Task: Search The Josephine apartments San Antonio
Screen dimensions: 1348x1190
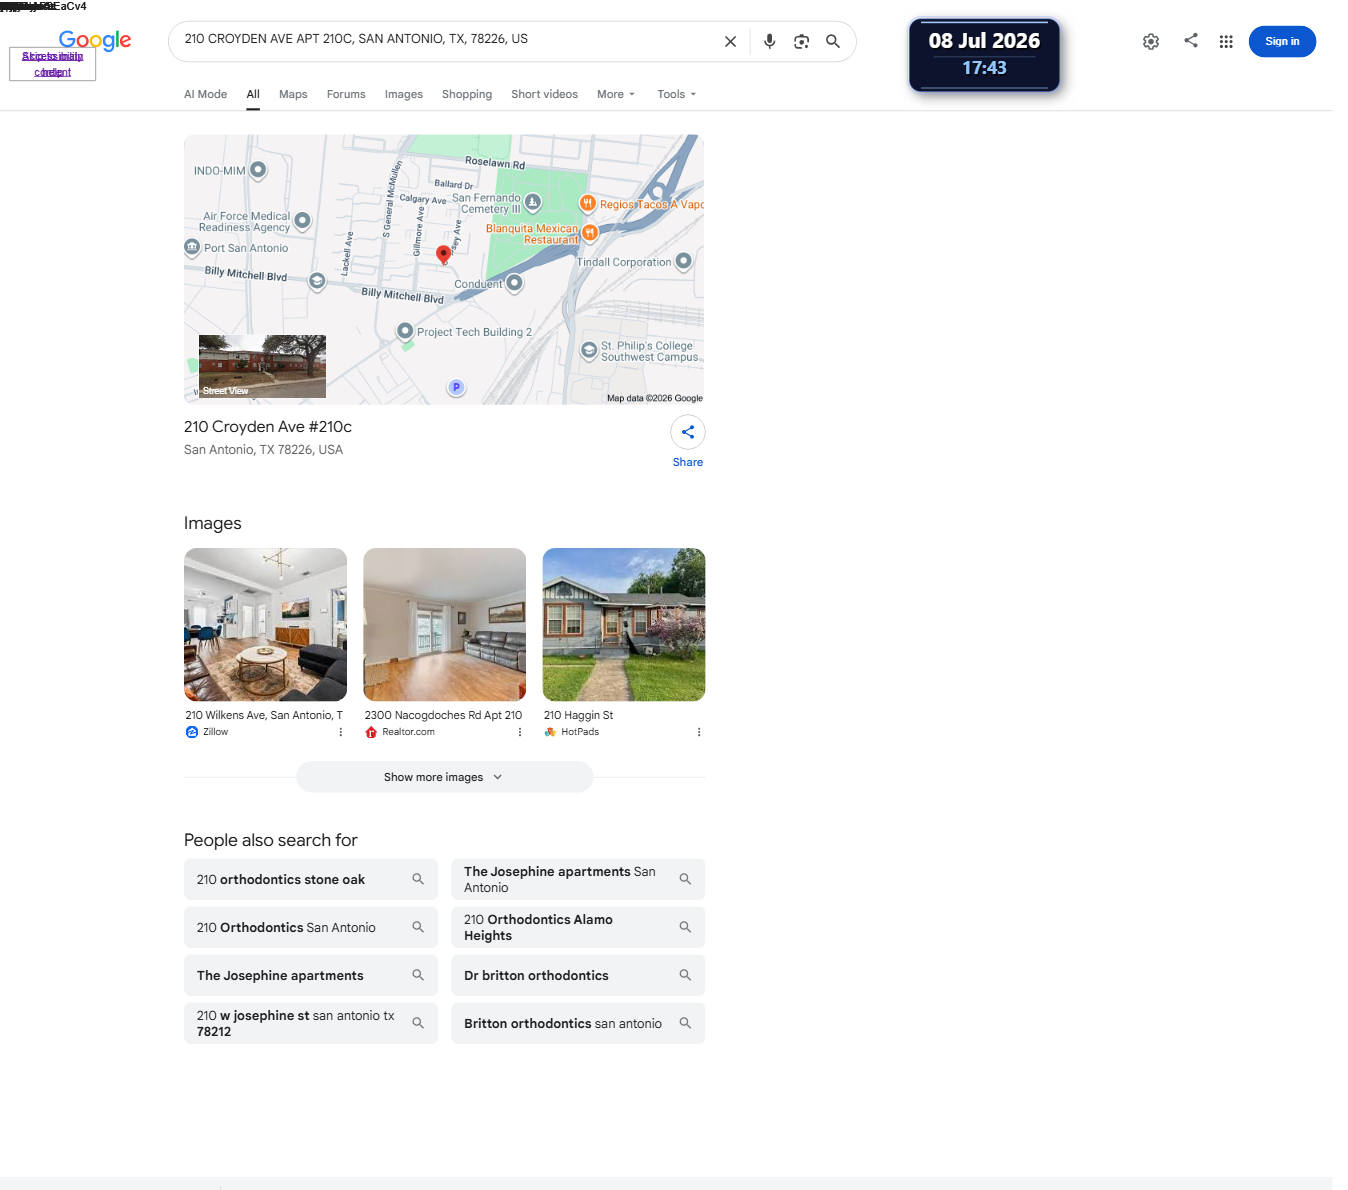Action: point(578,880)
